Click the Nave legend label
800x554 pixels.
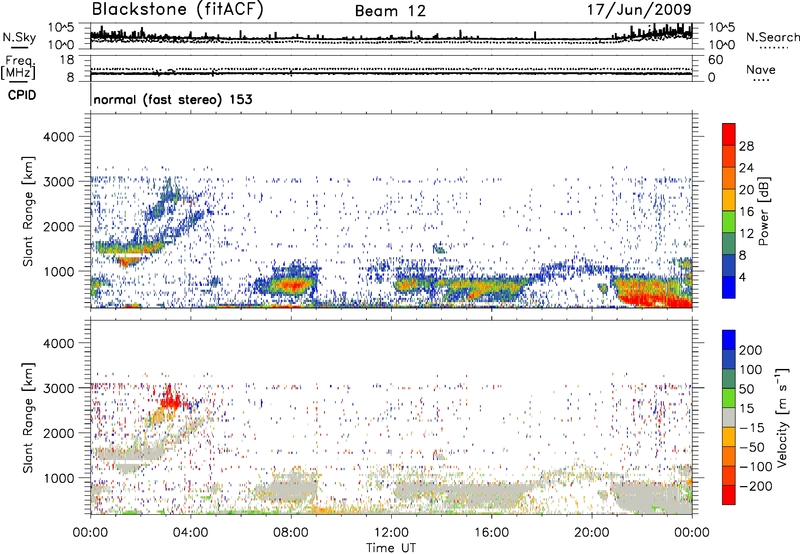[x=761, y=69]
